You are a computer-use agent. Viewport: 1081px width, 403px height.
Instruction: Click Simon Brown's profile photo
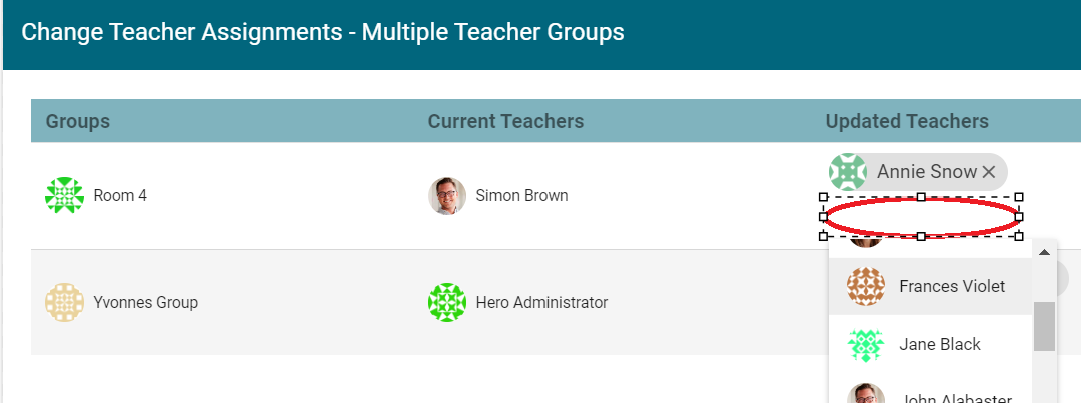[x=447, y=196]
